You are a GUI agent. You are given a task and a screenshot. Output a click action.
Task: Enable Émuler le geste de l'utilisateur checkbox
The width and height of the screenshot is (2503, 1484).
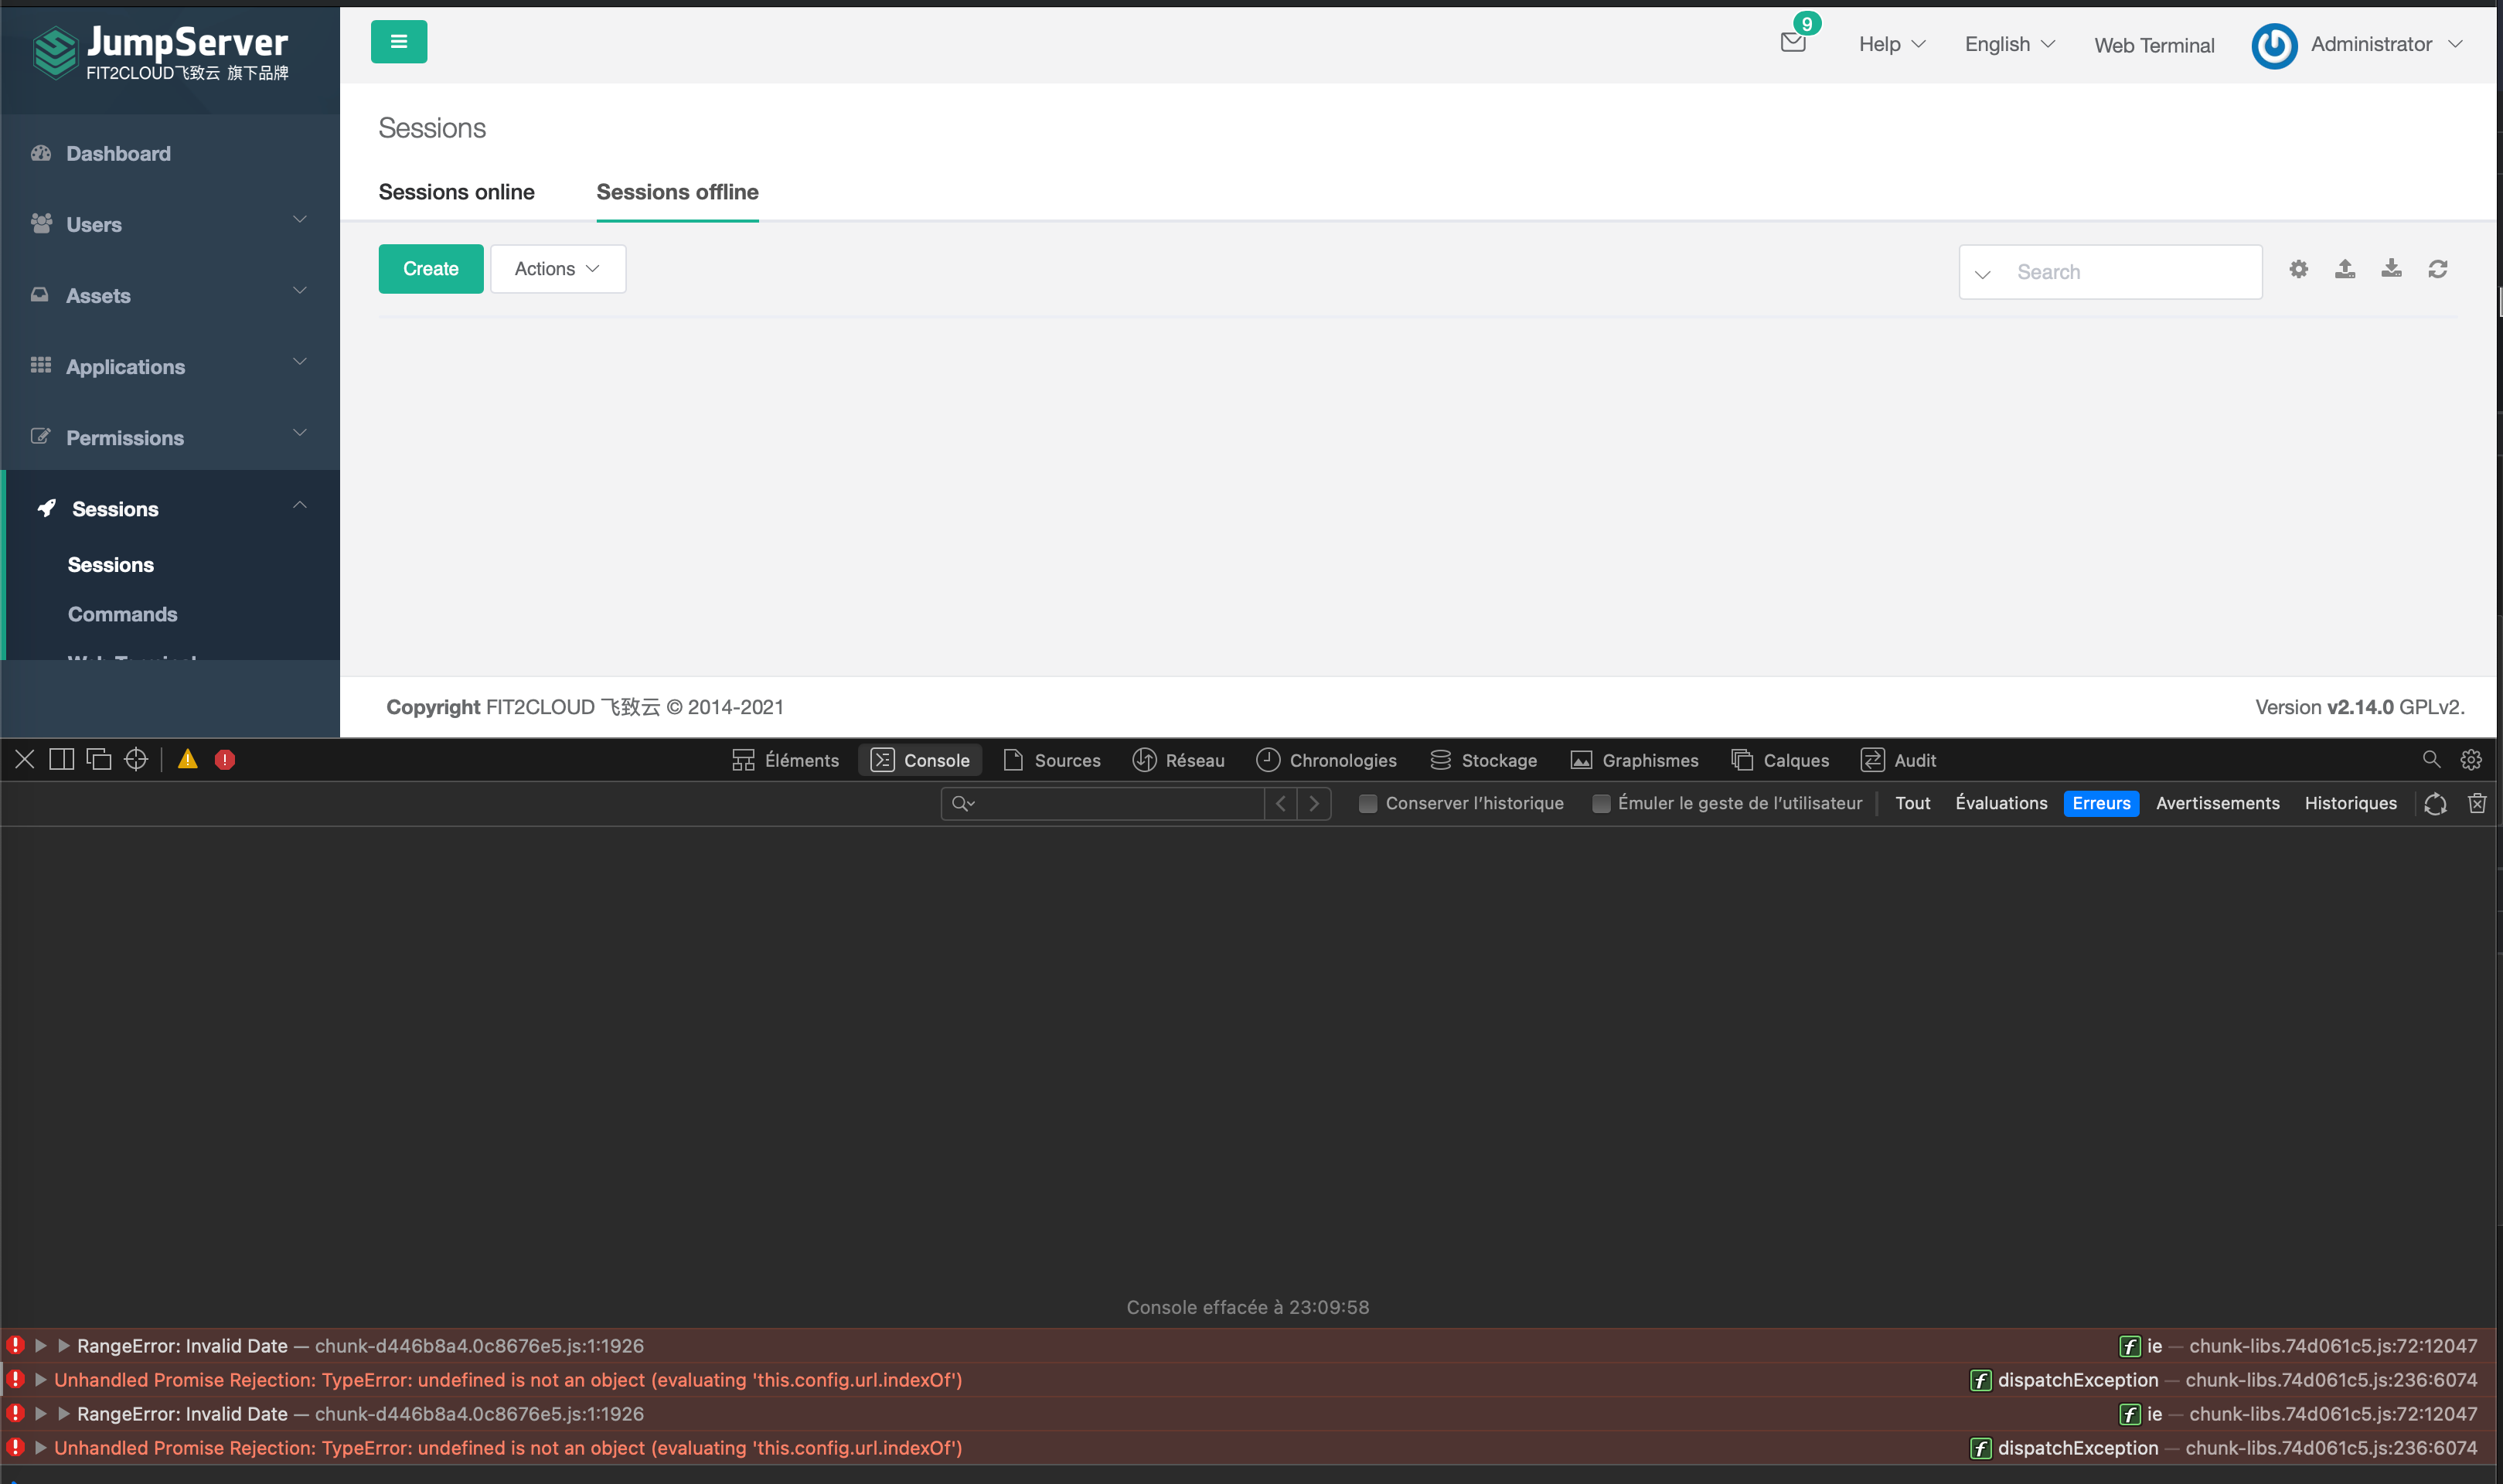point(1601,804)
